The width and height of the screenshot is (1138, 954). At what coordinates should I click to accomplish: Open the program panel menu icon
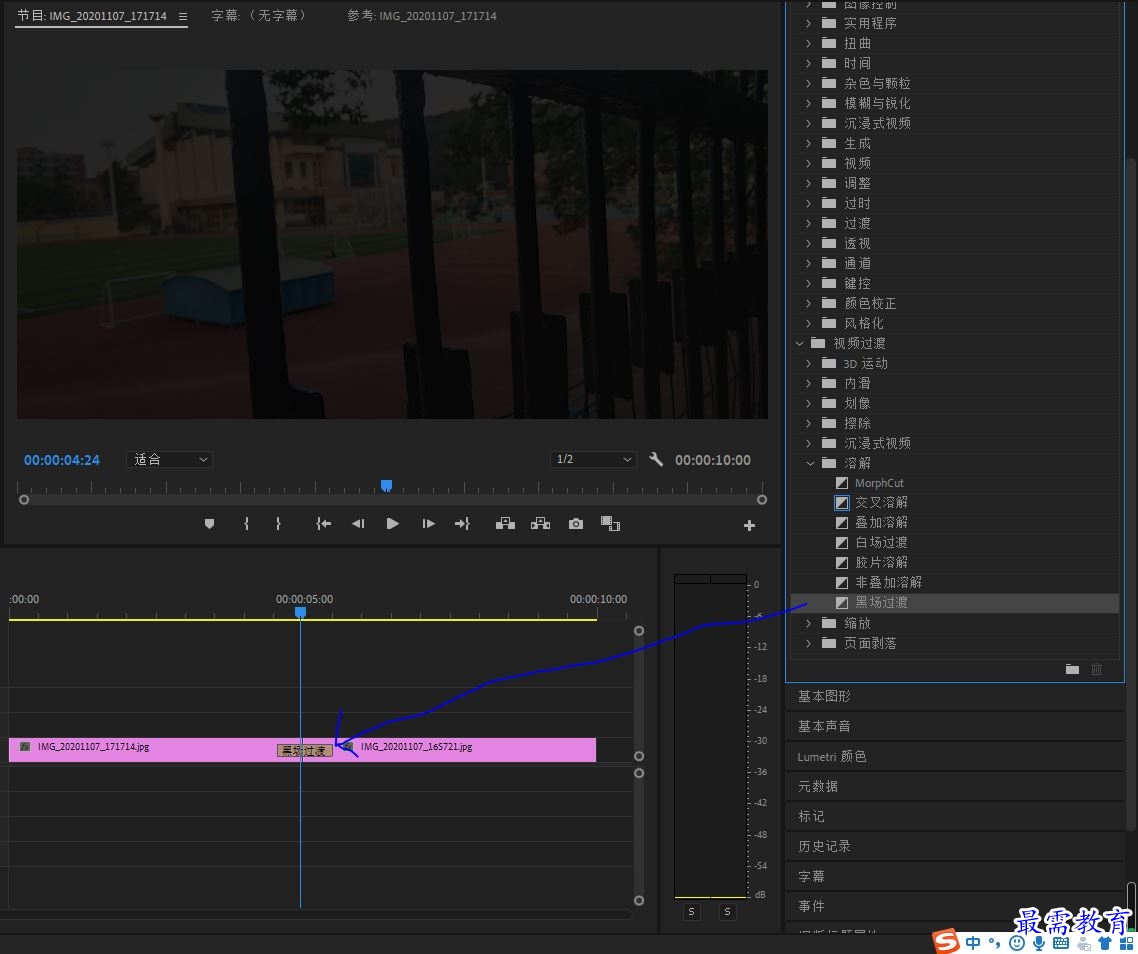coord(183,16)
